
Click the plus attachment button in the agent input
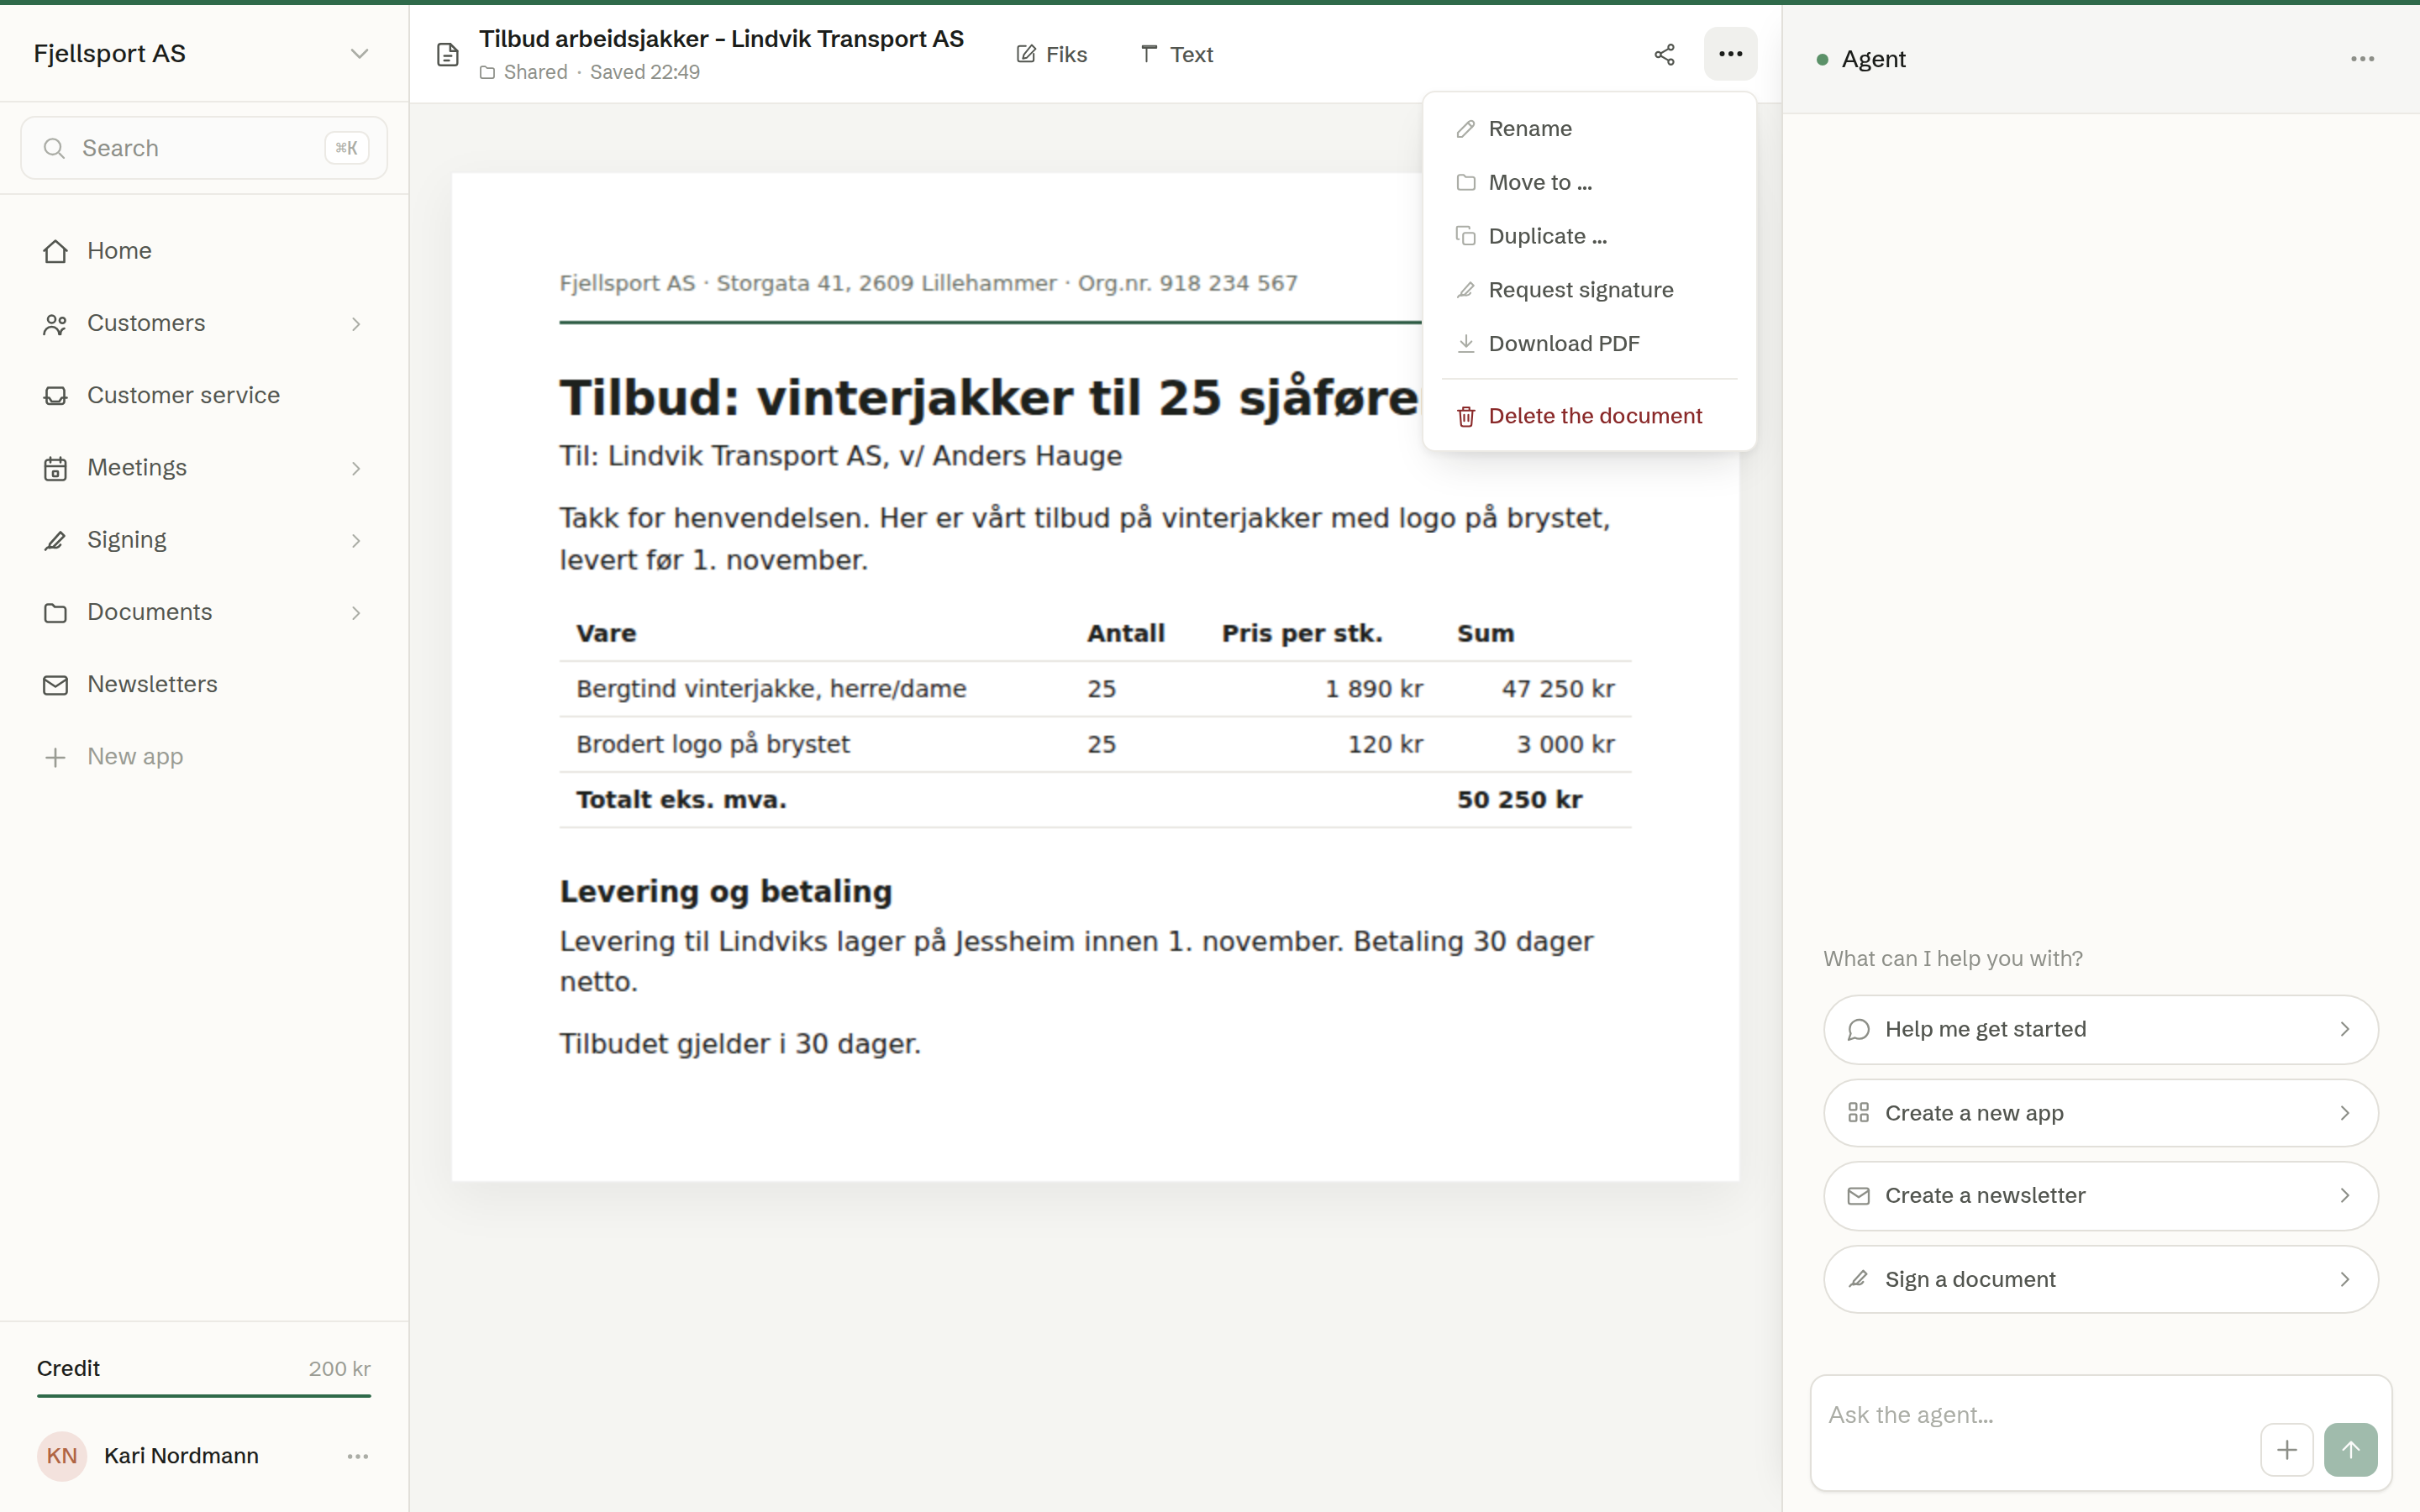[2286, 1449]
